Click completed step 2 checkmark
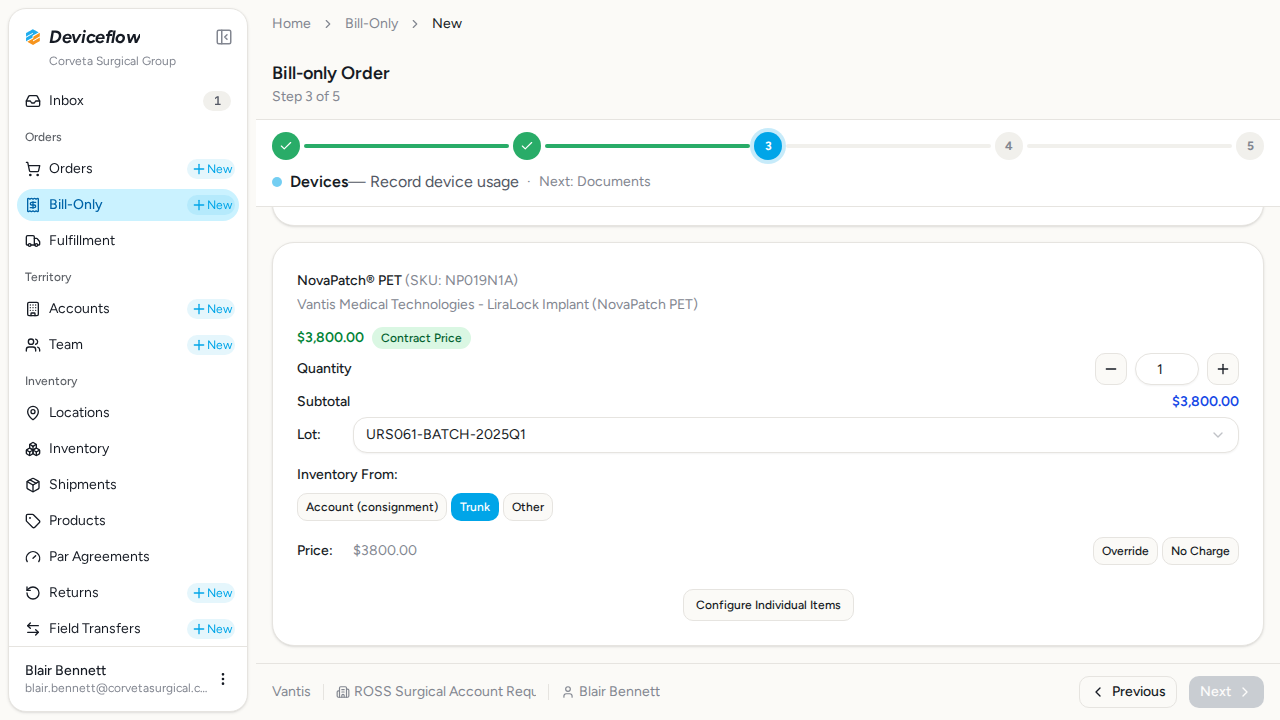 pos(527,146)
